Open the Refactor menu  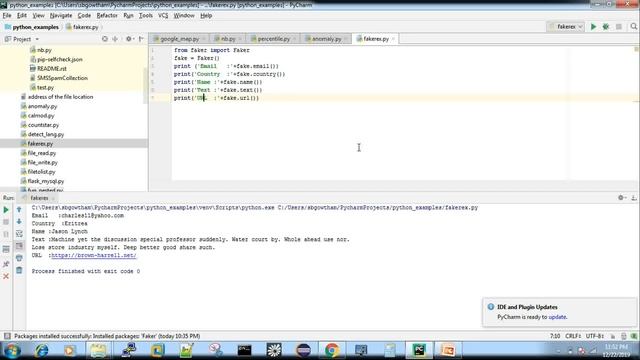[107, 16]
